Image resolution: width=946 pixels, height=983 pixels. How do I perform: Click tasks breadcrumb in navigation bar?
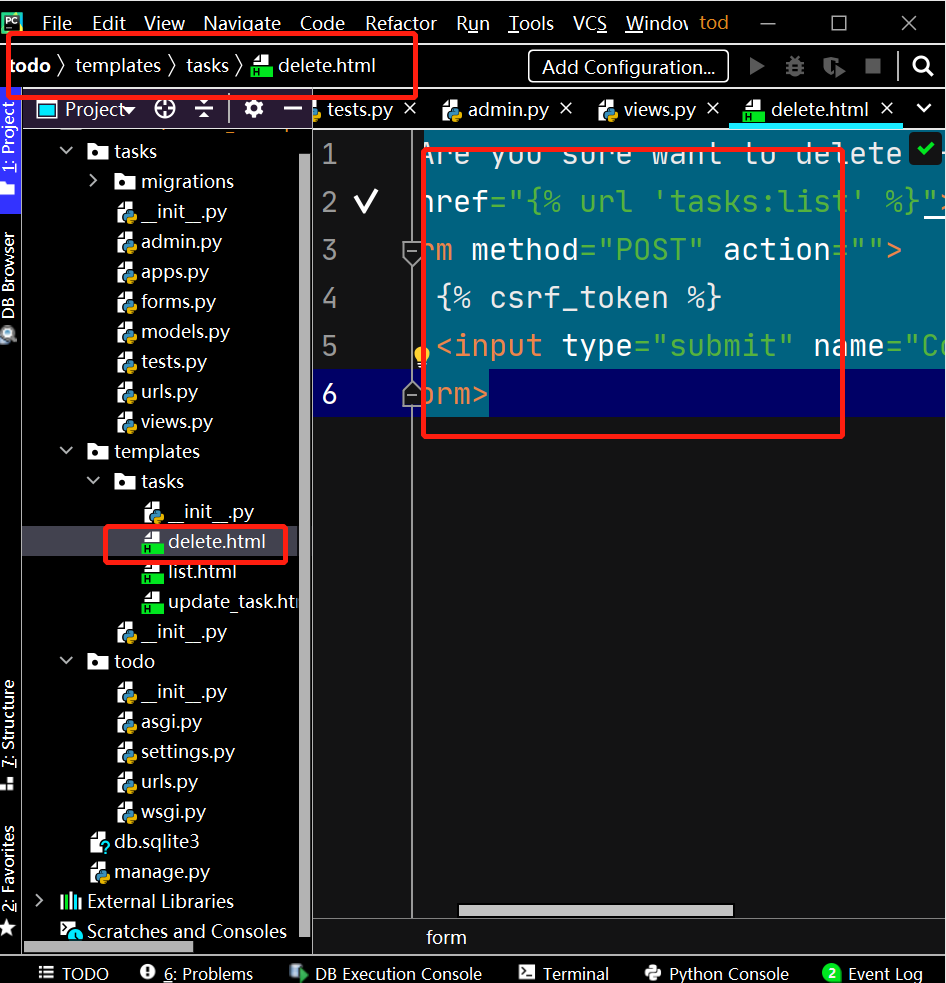coord(207,65)
